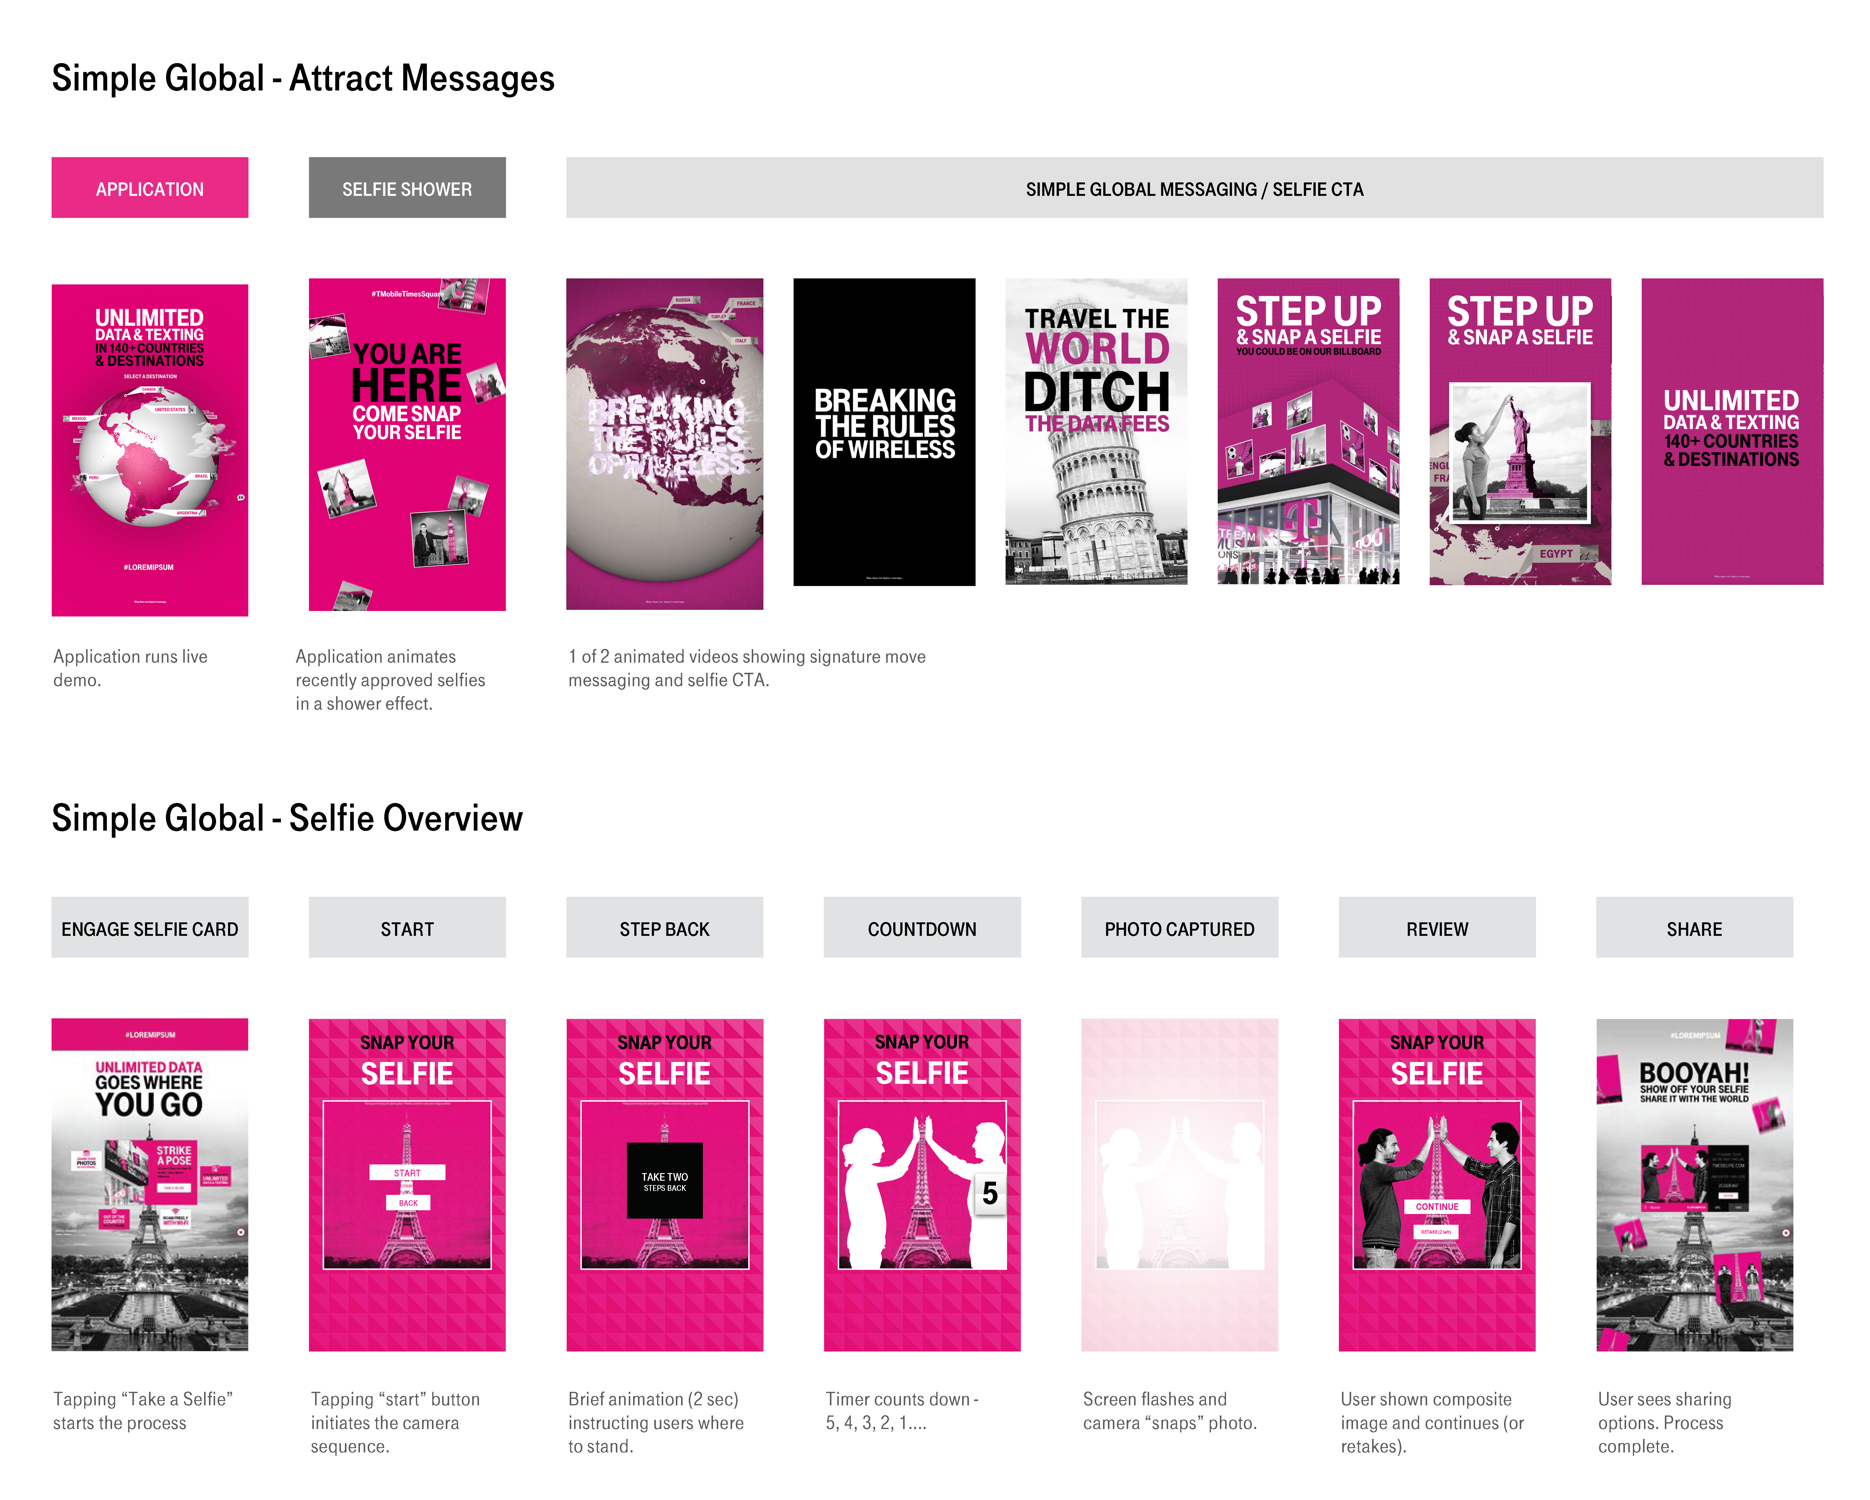Click the COUNTDOWN step label
Image resolution: width=1870 pixels, height=1500 pixels.
(x=922, y=928)
